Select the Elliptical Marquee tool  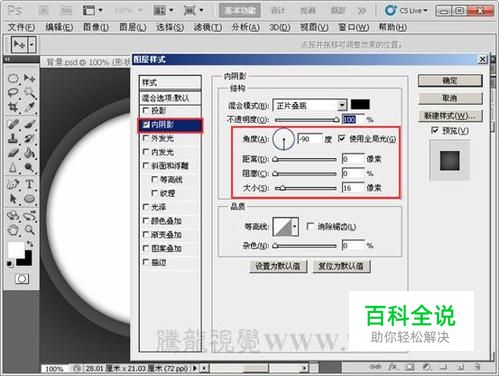coord(13,78)
